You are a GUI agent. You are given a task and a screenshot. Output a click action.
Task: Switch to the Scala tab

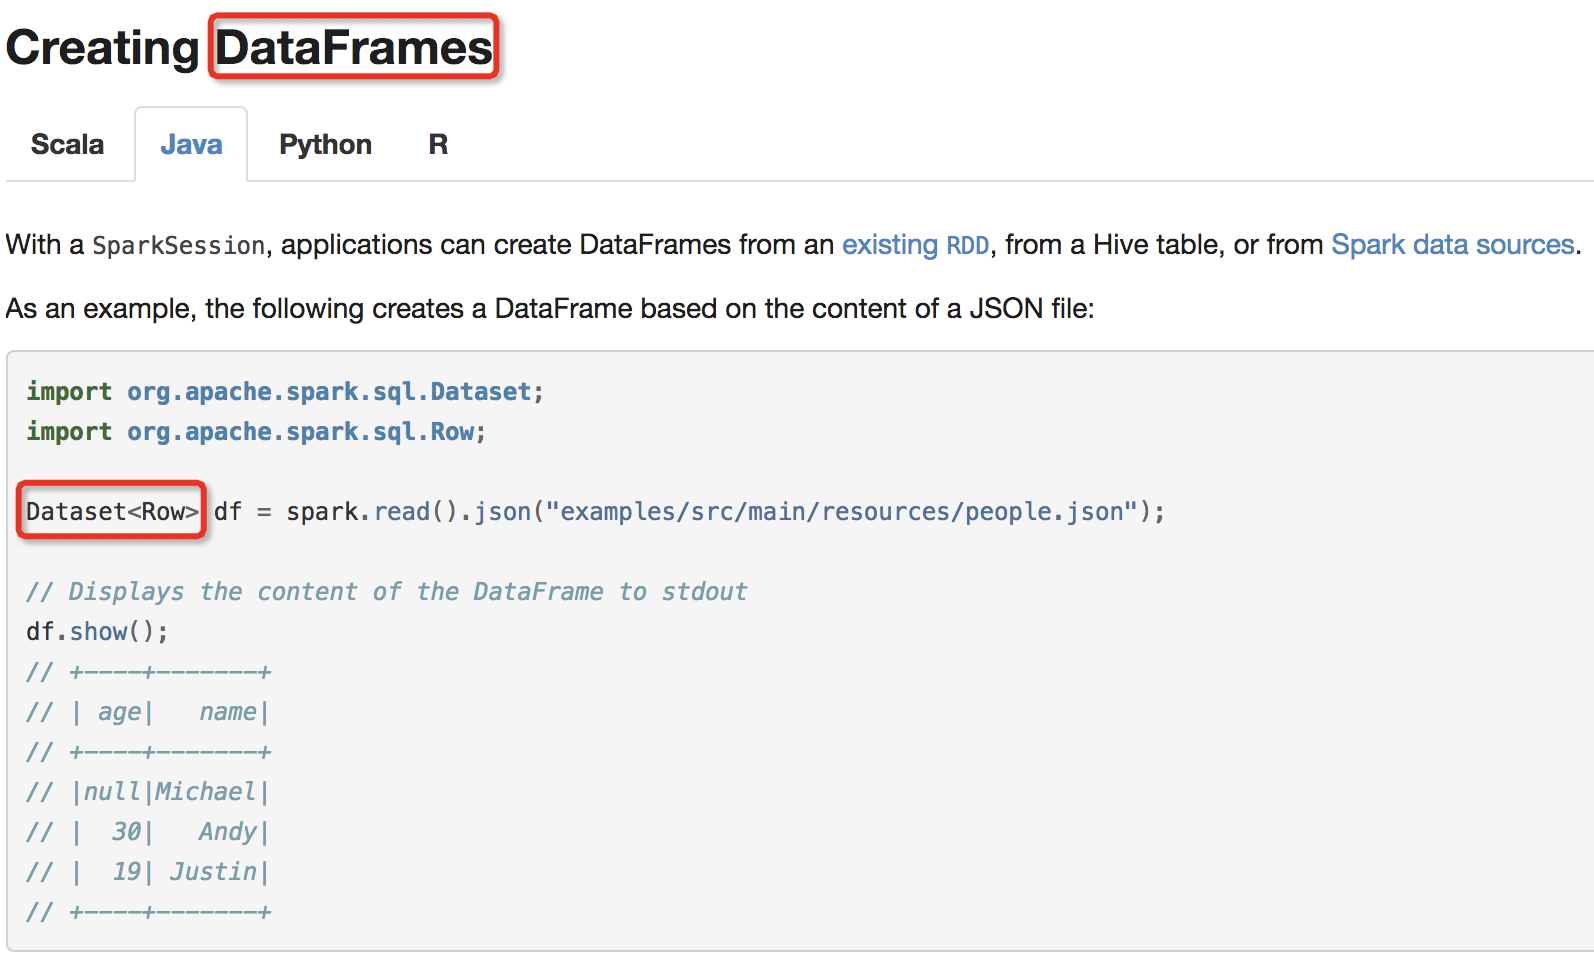(x=67, y=145)
